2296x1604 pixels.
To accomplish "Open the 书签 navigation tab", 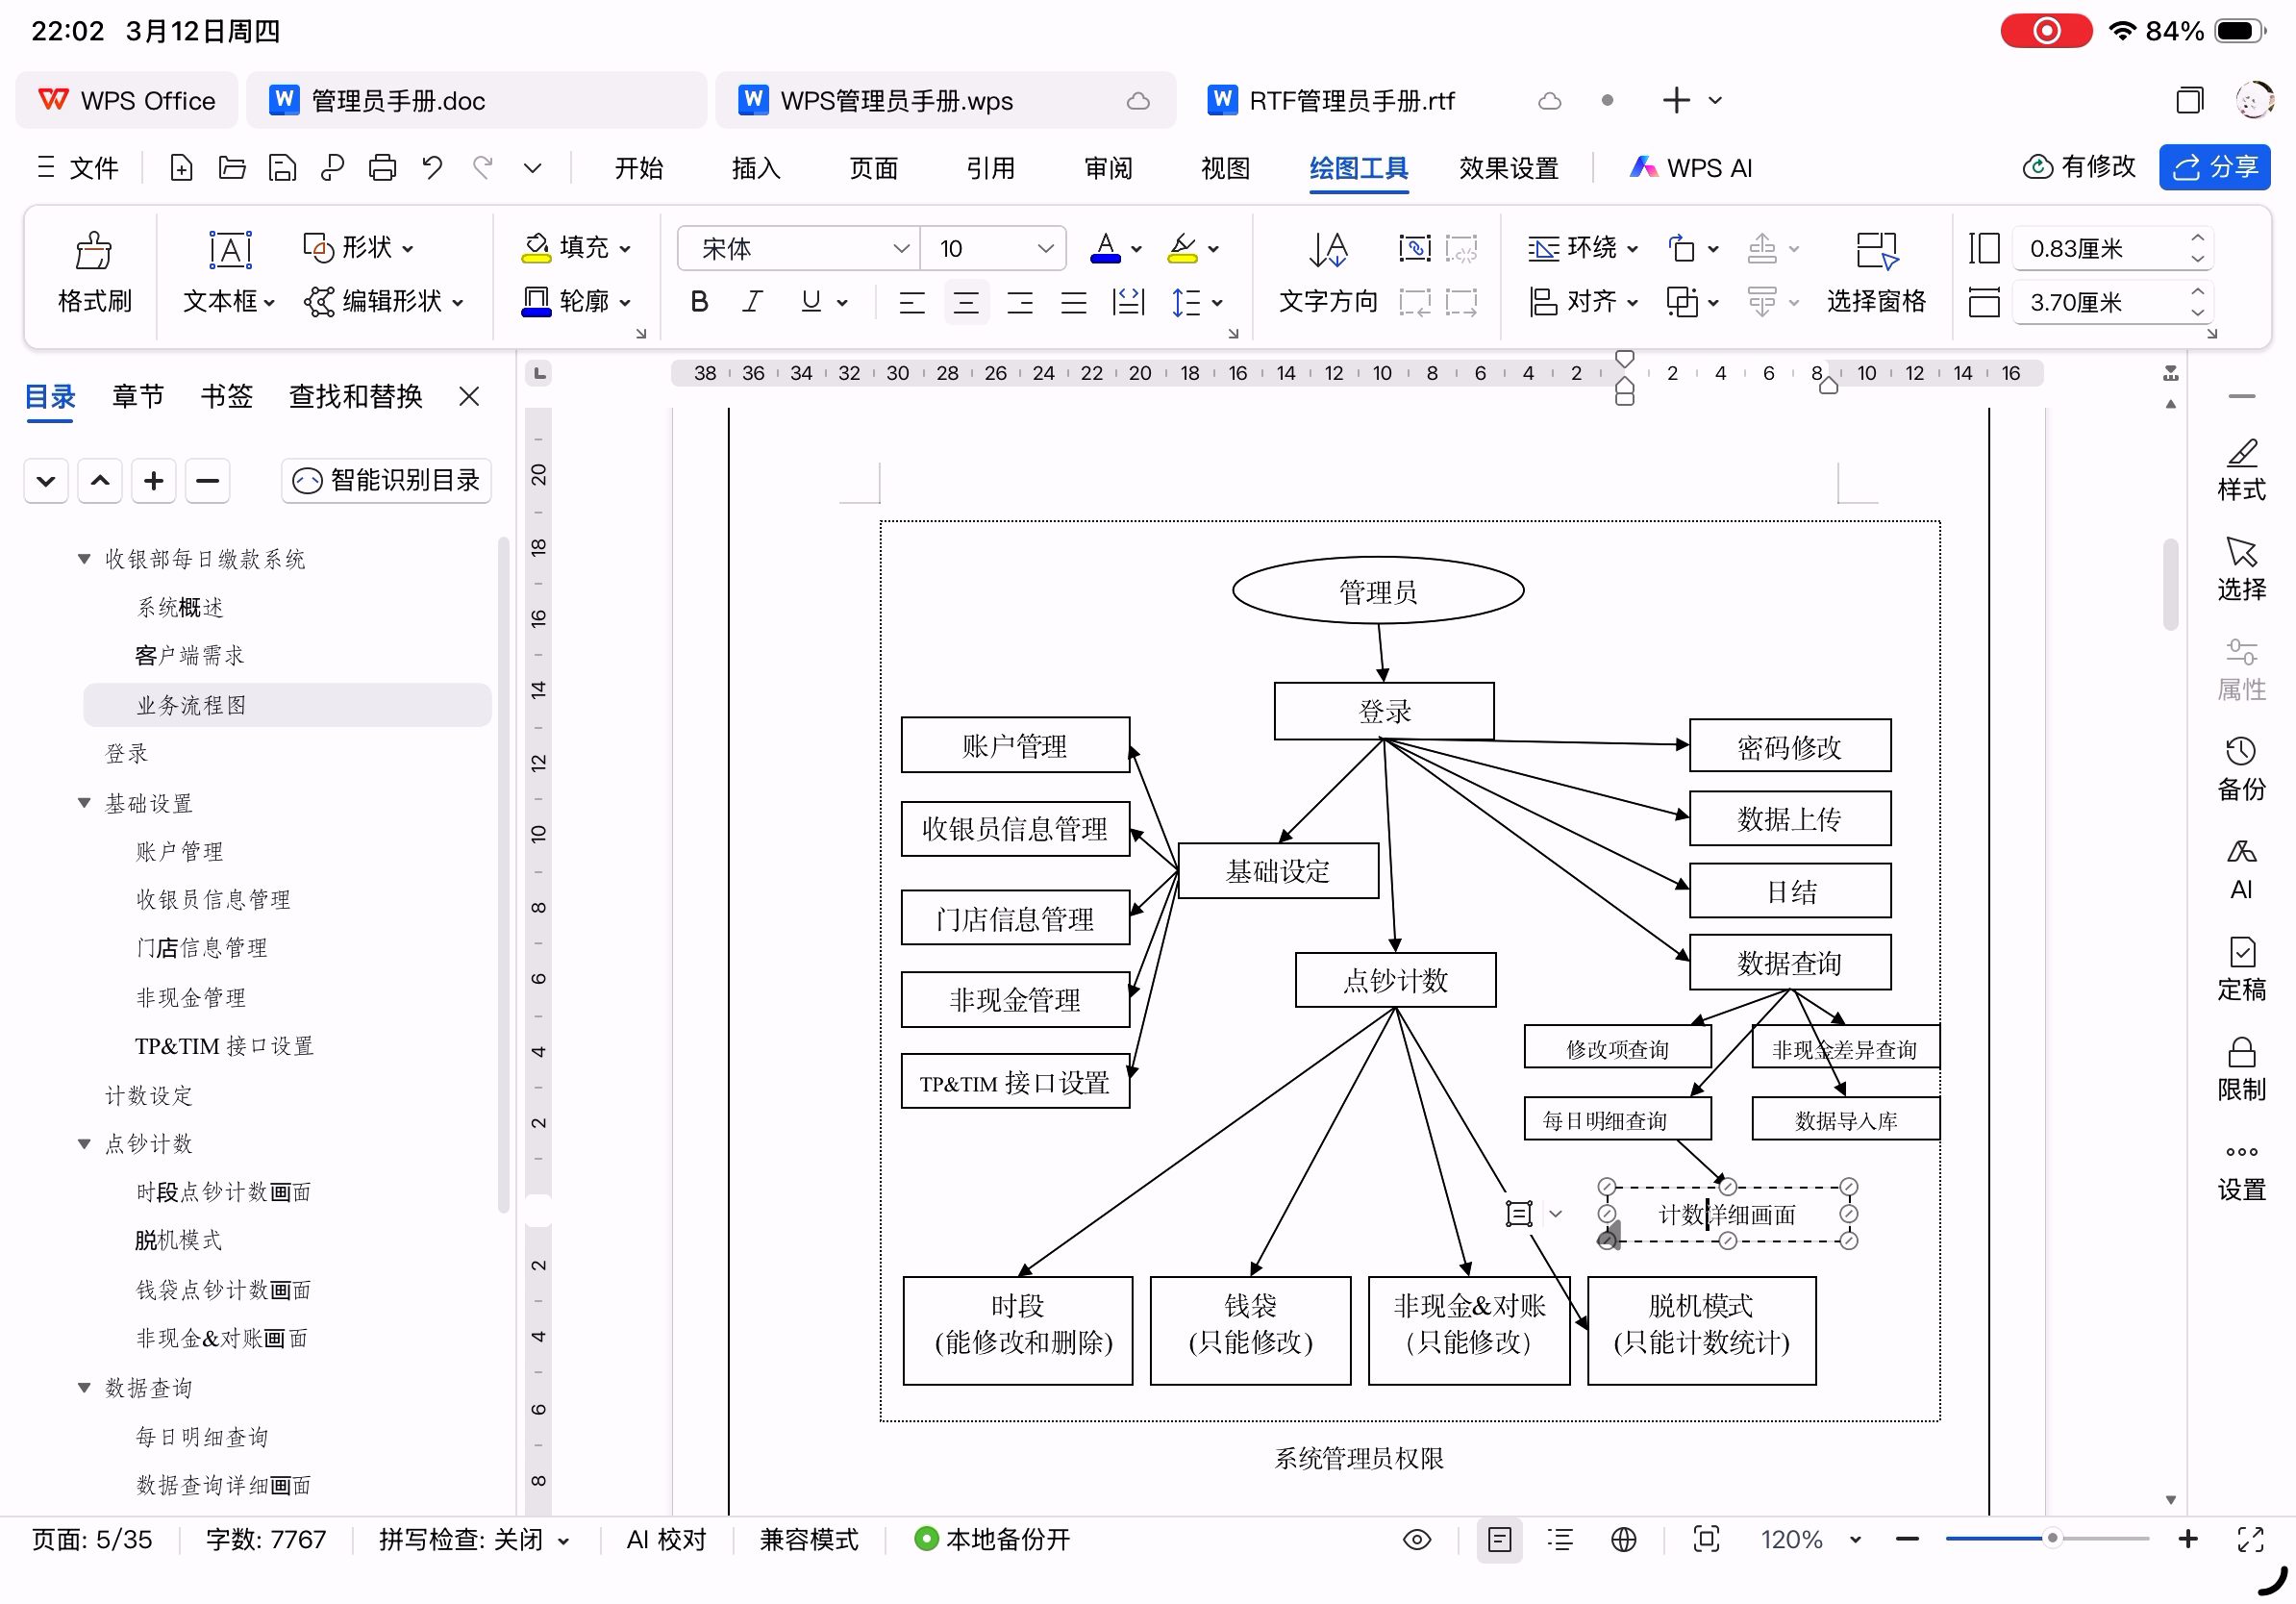I will pyautogui.click(x=226, y=397).
